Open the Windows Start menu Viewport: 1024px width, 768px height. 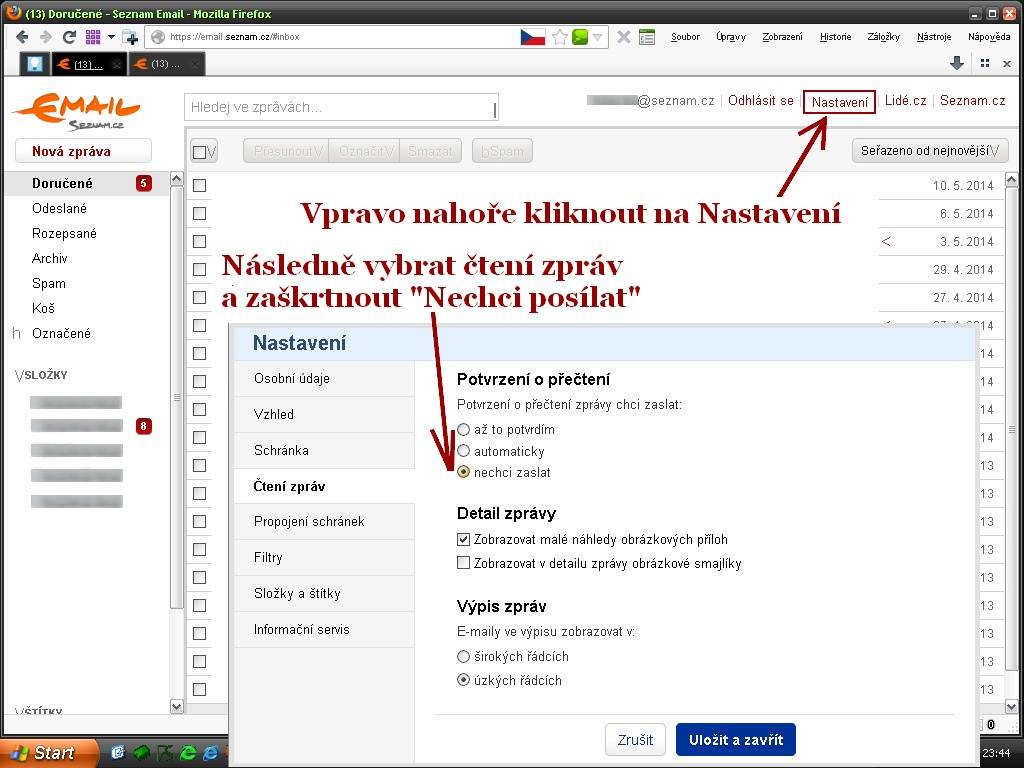coord(49,753)
